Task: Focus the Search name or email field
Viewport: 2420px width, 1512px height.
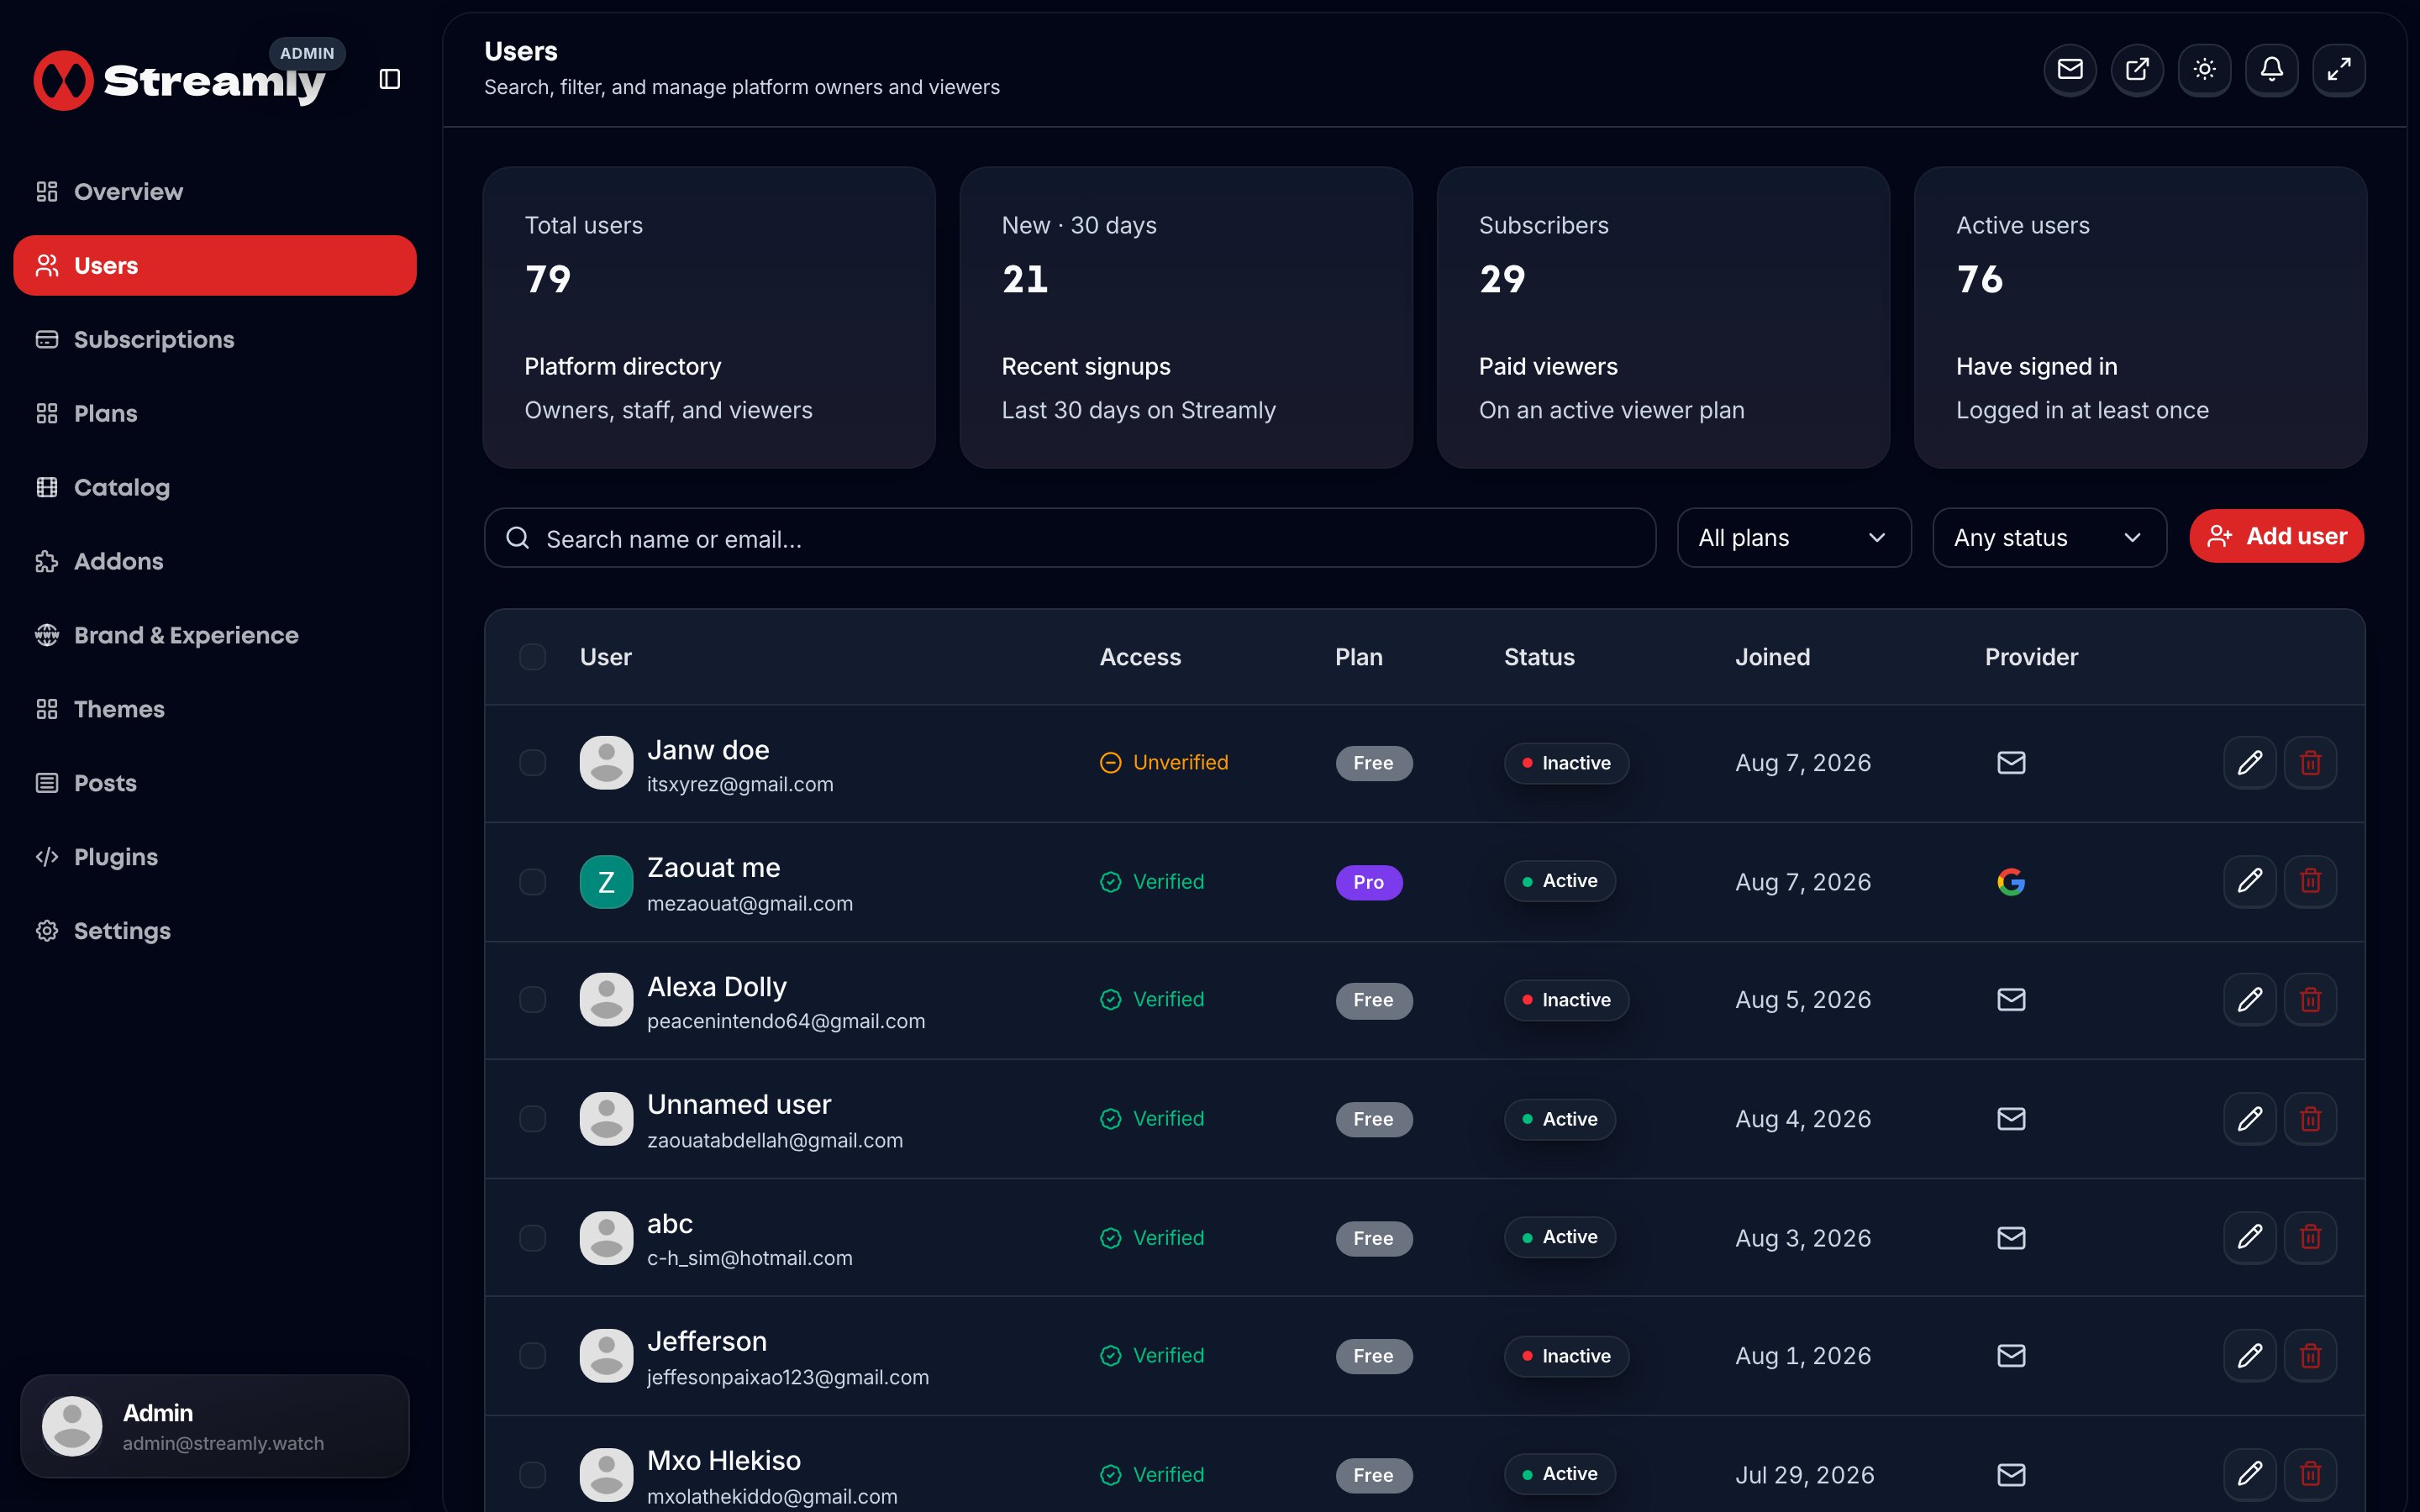Action: point(1070,538)
